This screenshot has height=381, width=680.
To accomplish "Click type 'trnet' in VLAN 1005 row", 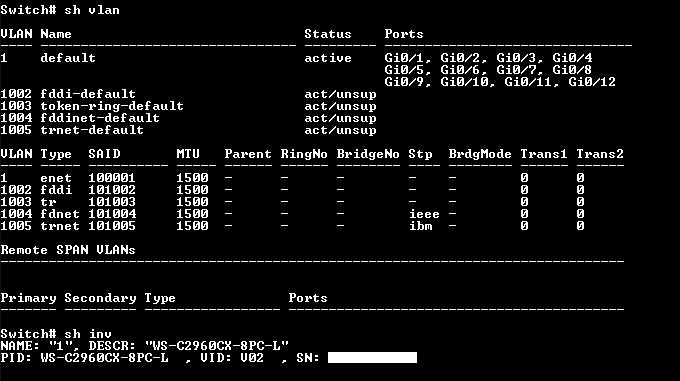I will point(60,226).
